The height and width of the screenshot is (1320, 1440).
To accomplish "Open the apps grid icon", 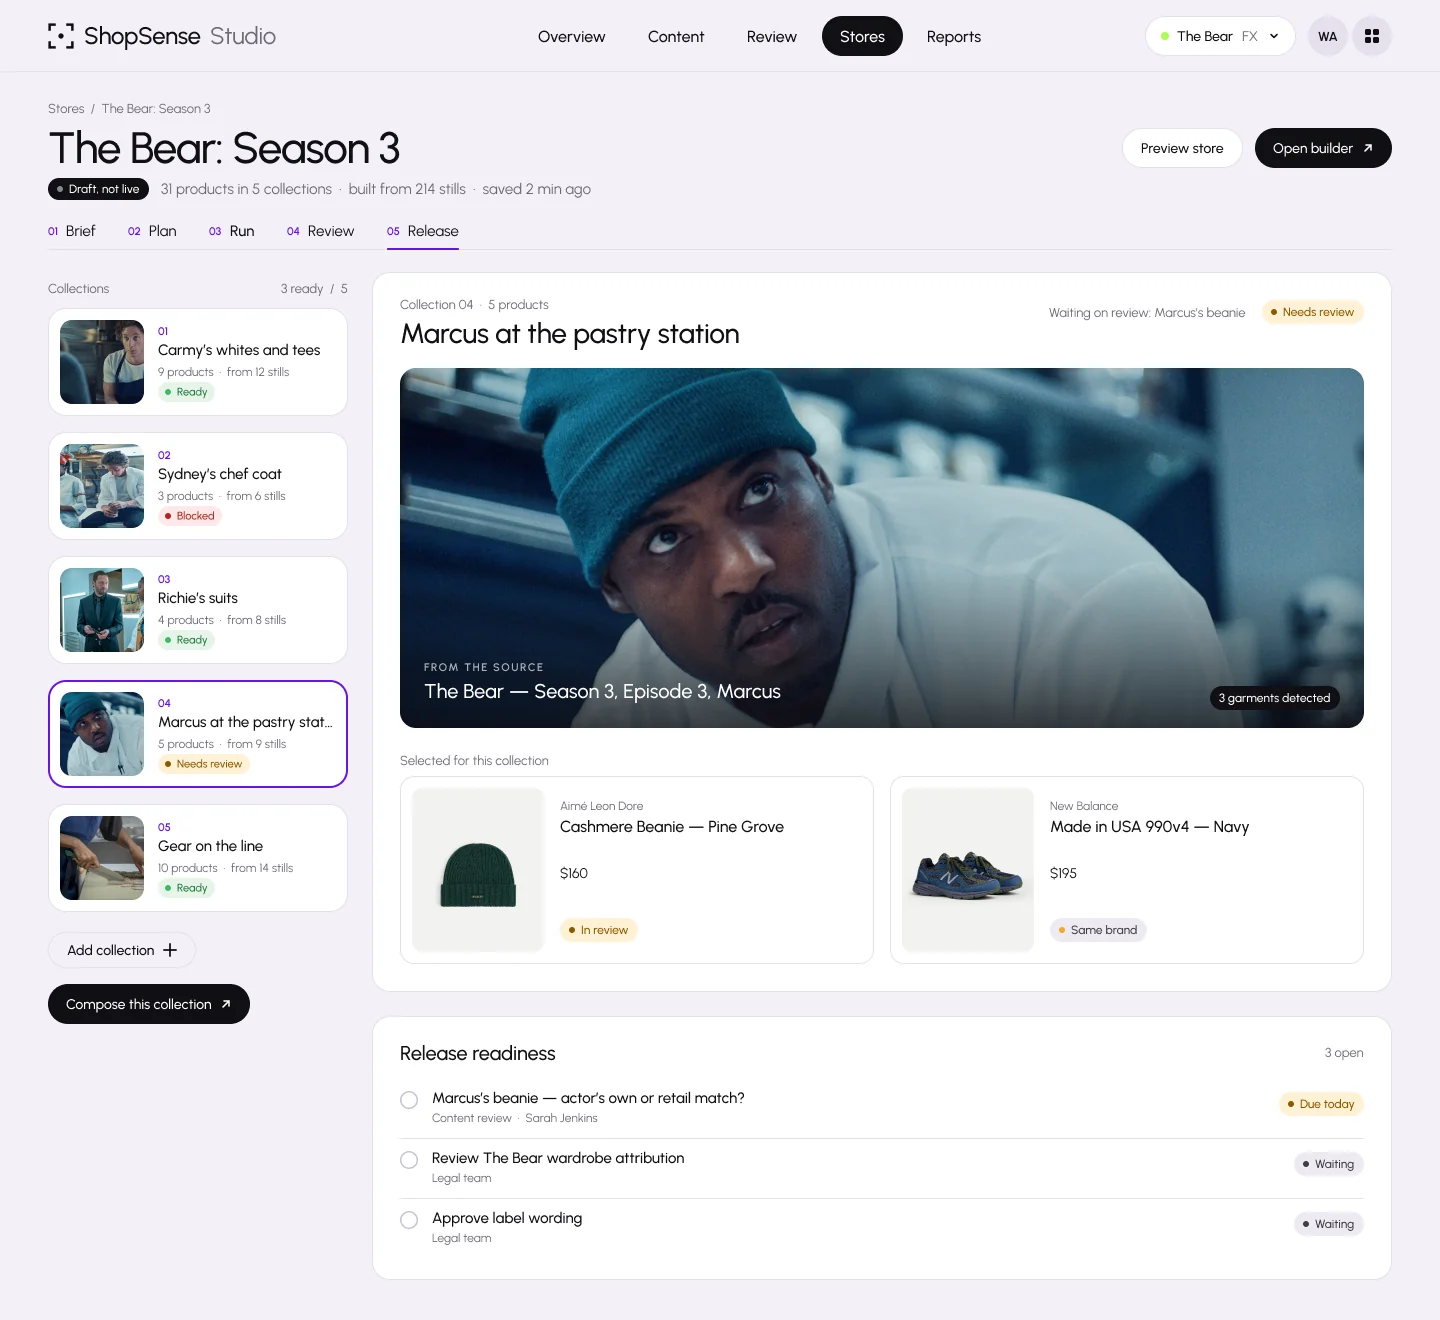I will coord(1372,36).
